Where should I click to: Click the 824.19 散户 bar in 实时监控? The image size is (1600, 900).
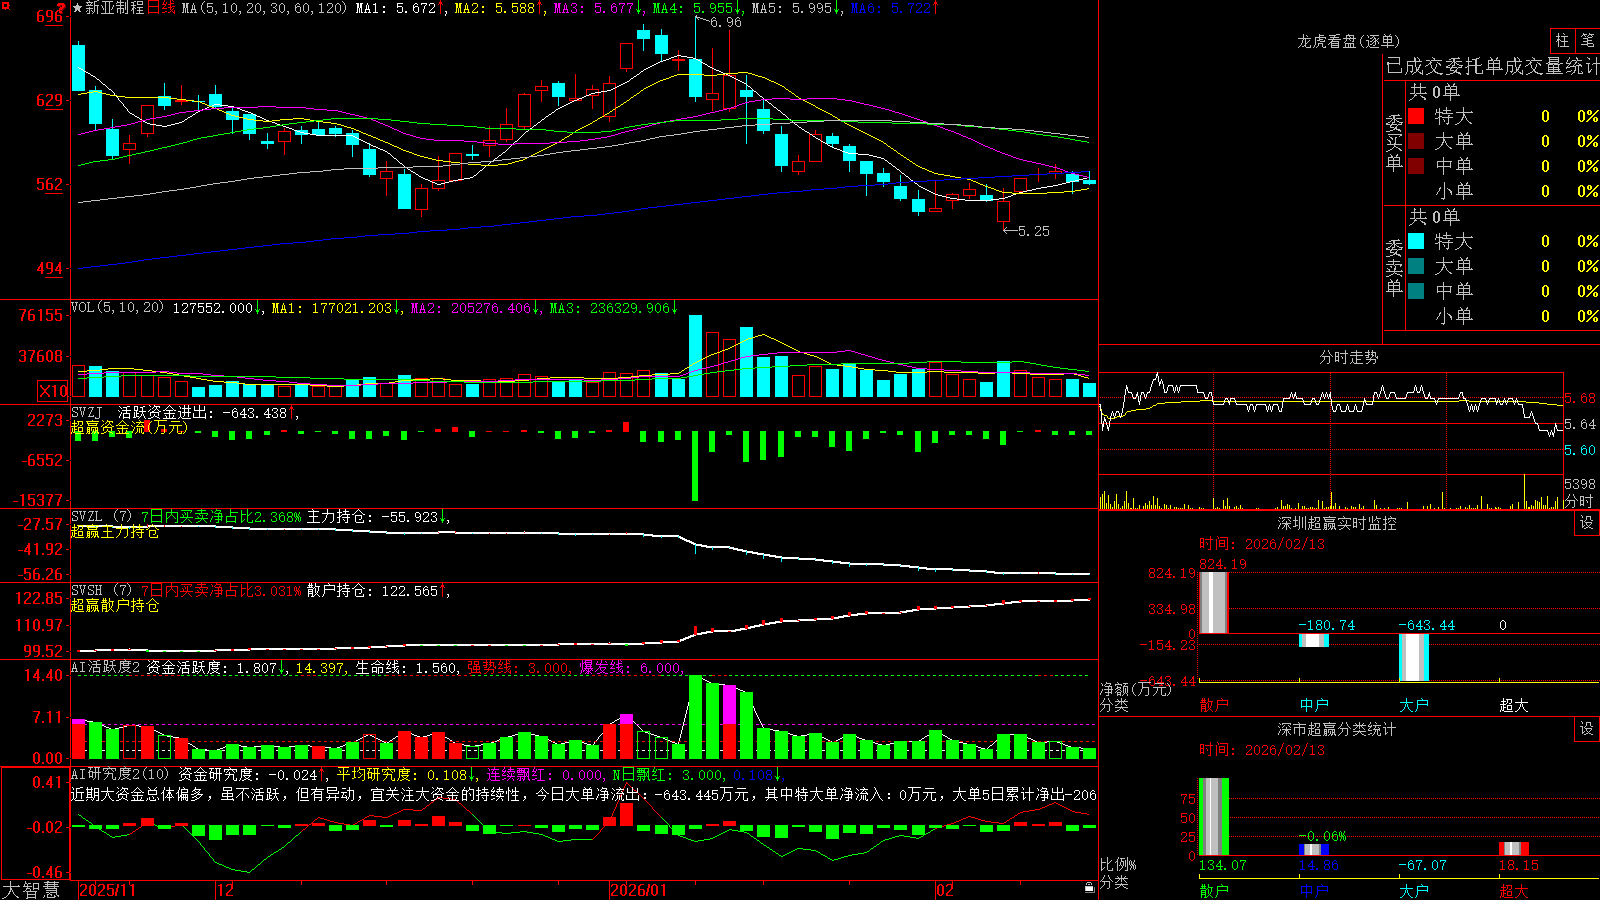click(1213, 603)
